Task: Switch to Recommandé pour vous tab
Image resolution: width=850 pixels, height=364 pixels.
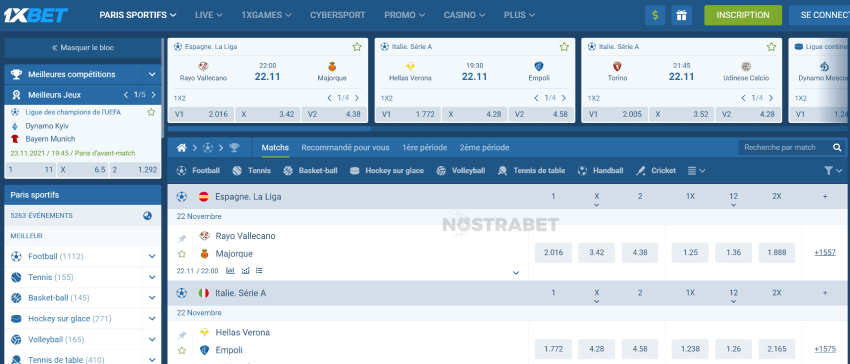Action: [345, 148]
